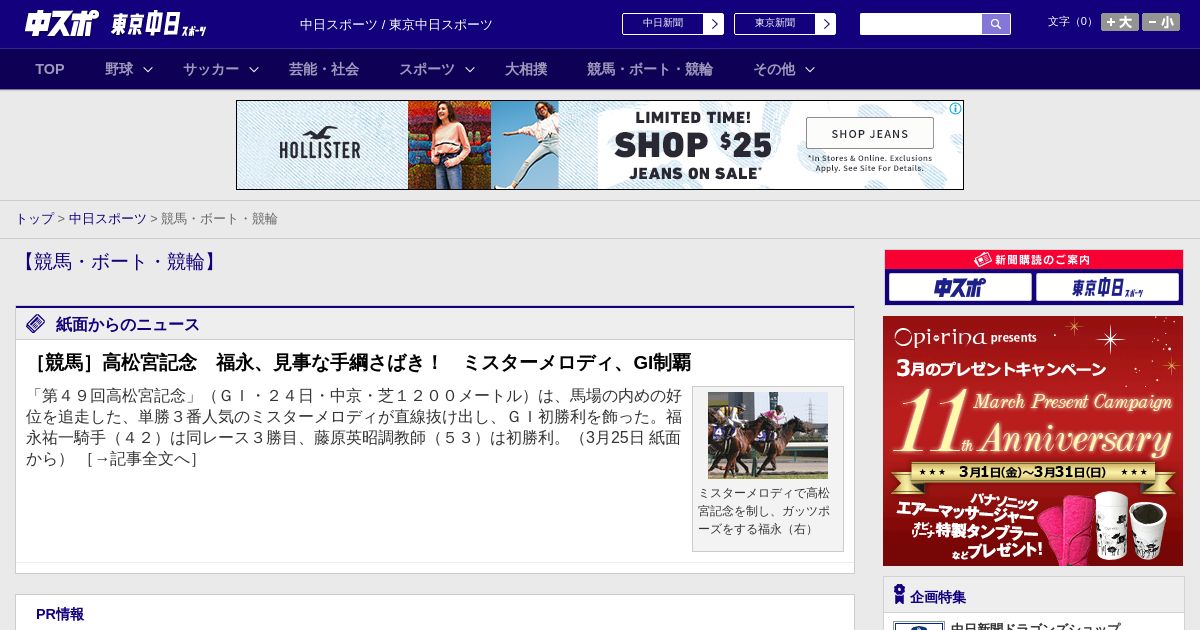Click the Hollister logo in banner ad

click(320, 143)
